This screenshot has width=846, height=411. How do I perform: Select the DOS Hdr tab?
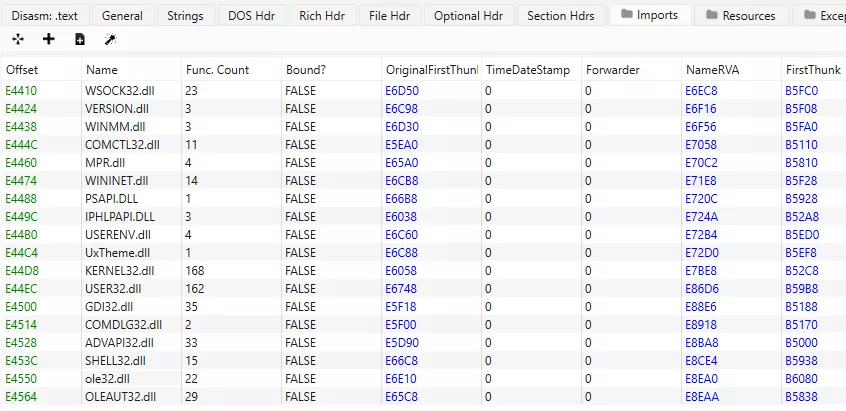click(252, 16)
